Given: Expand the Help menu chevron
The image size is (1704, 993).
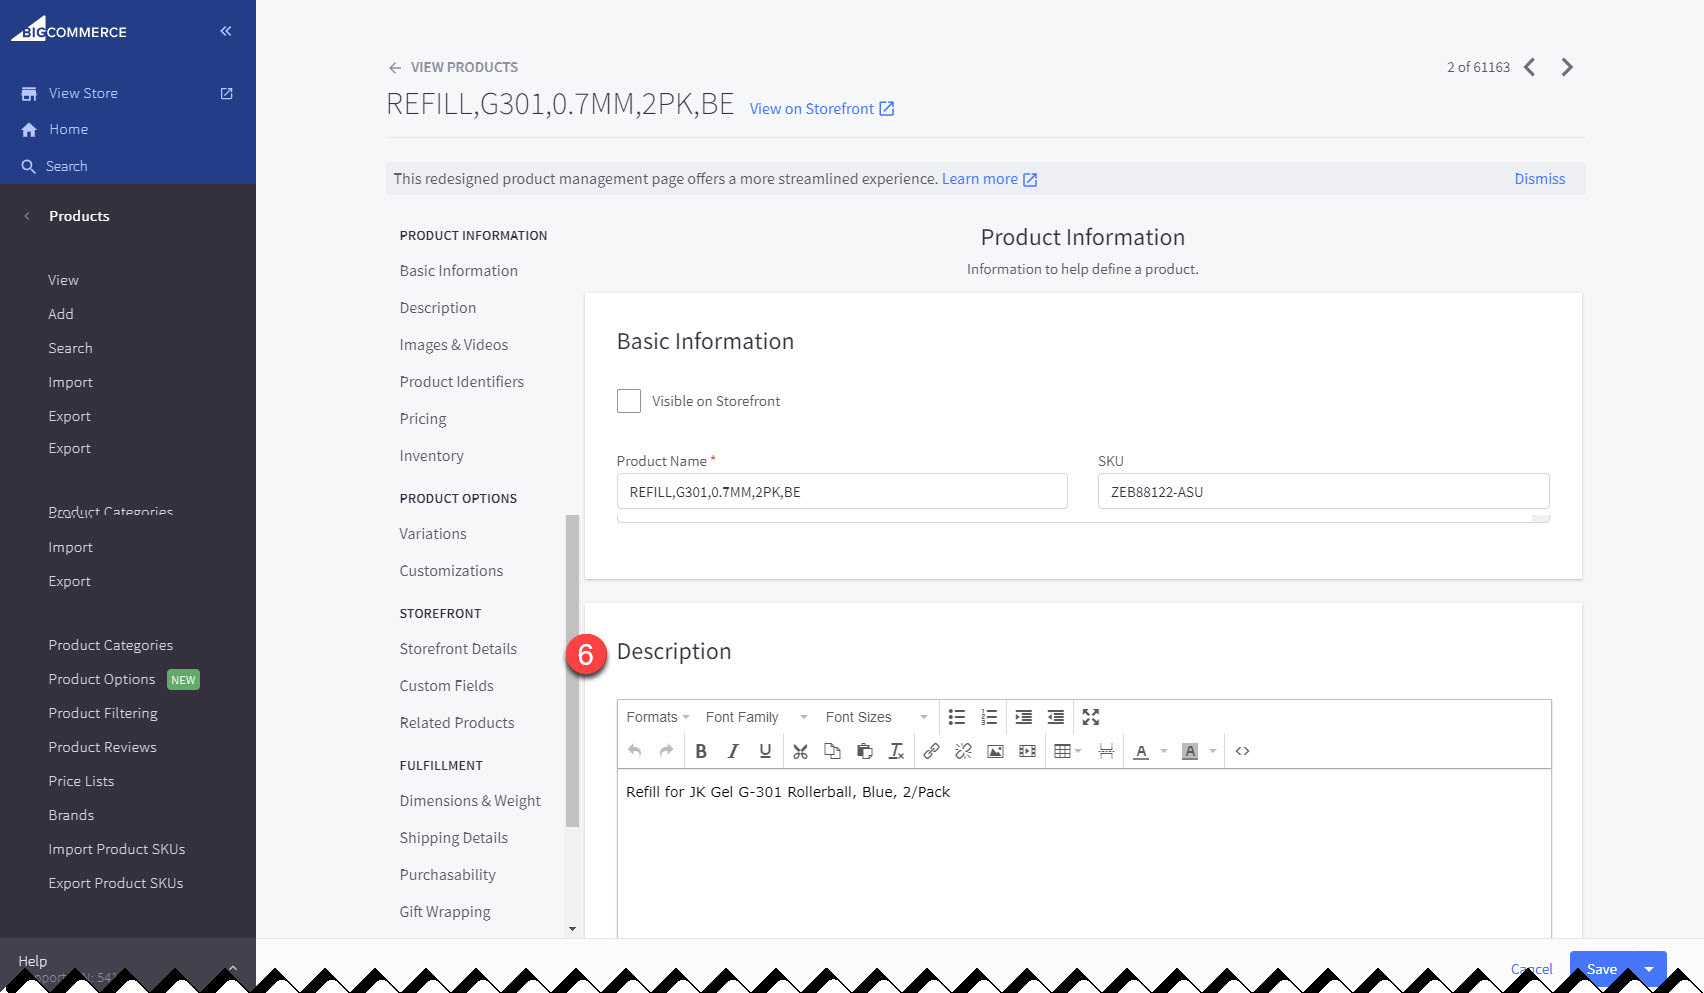Looking at the screenshot, I should tap(232, 968).
